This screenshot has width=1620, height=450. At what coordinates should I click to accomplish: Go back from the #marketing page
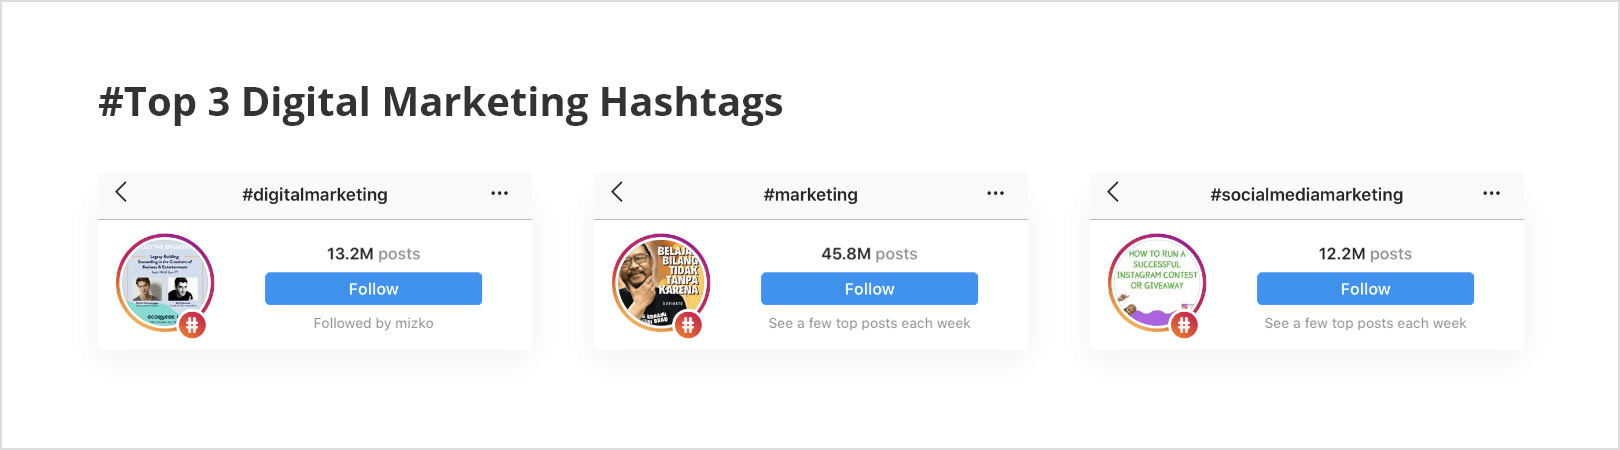click(x=617, y=192)
